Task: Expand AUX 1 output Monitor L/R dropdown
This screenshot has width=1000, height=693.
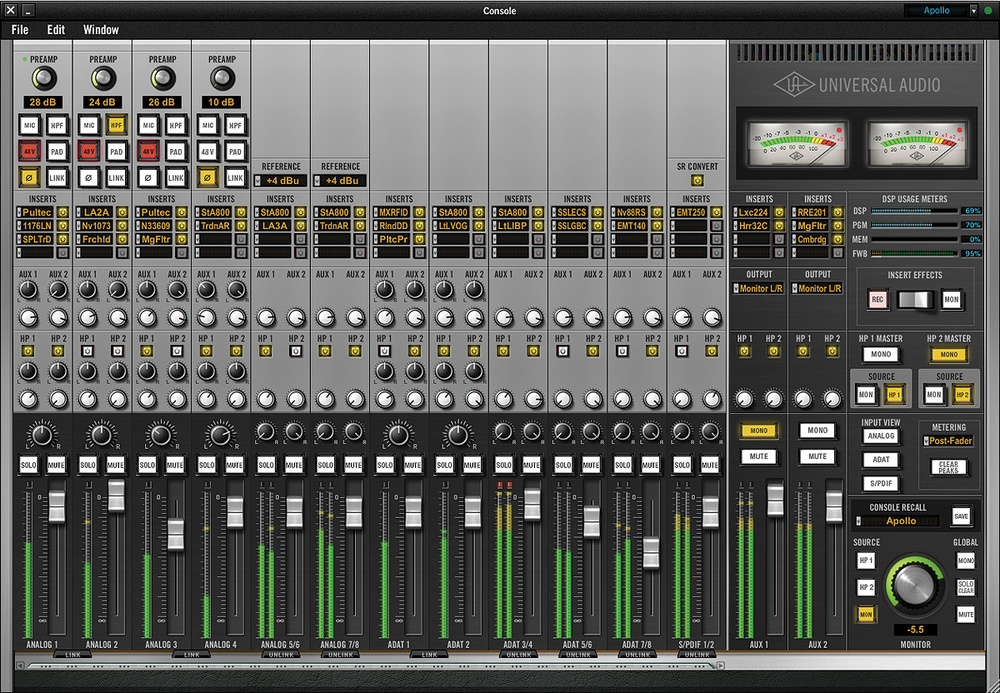Action: pos(759,289)
